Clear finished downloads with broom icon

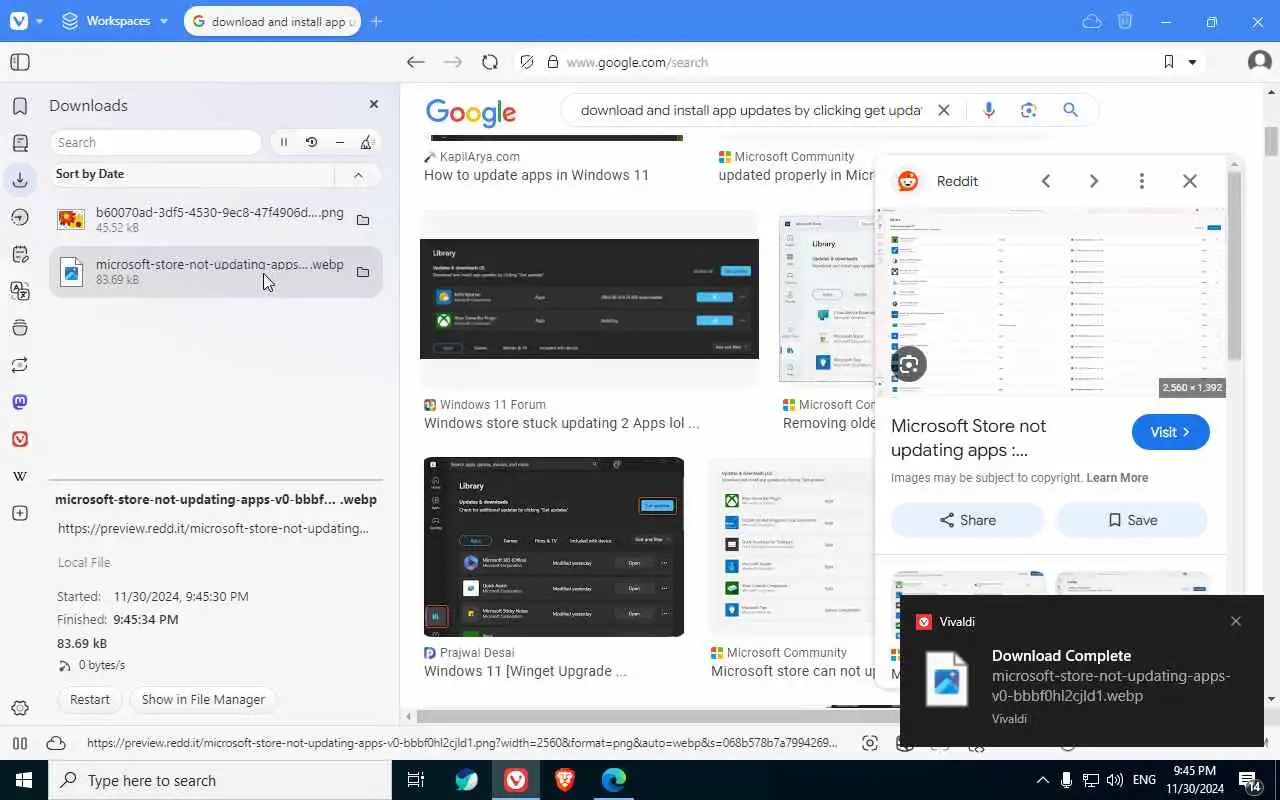pyautogui.click(x=367, y=142)
